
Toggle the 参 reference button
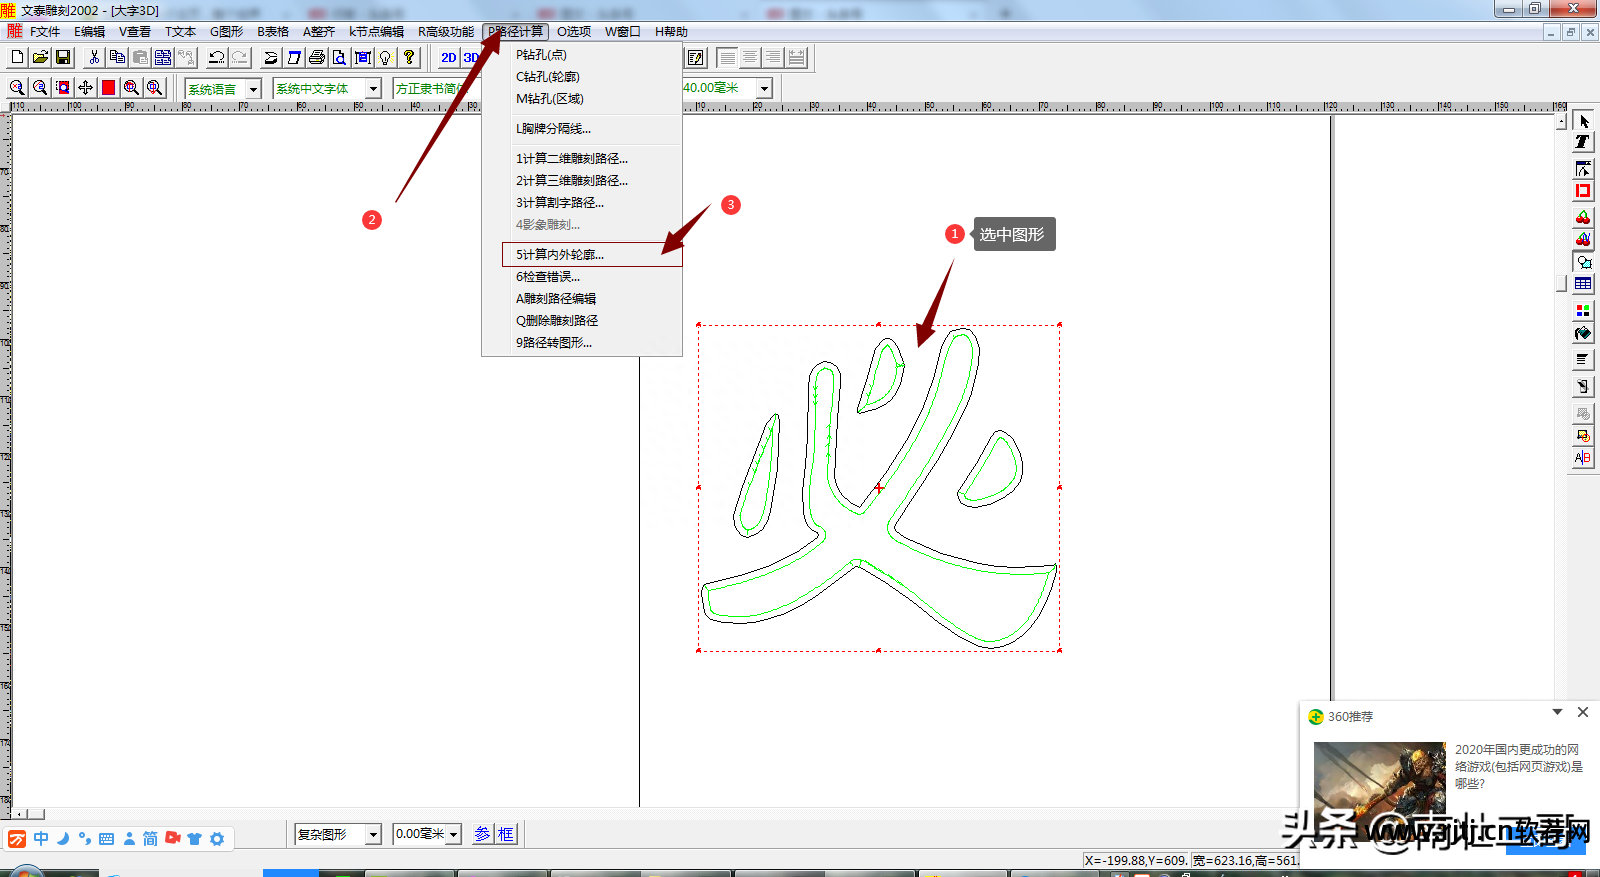click(483, 834)
